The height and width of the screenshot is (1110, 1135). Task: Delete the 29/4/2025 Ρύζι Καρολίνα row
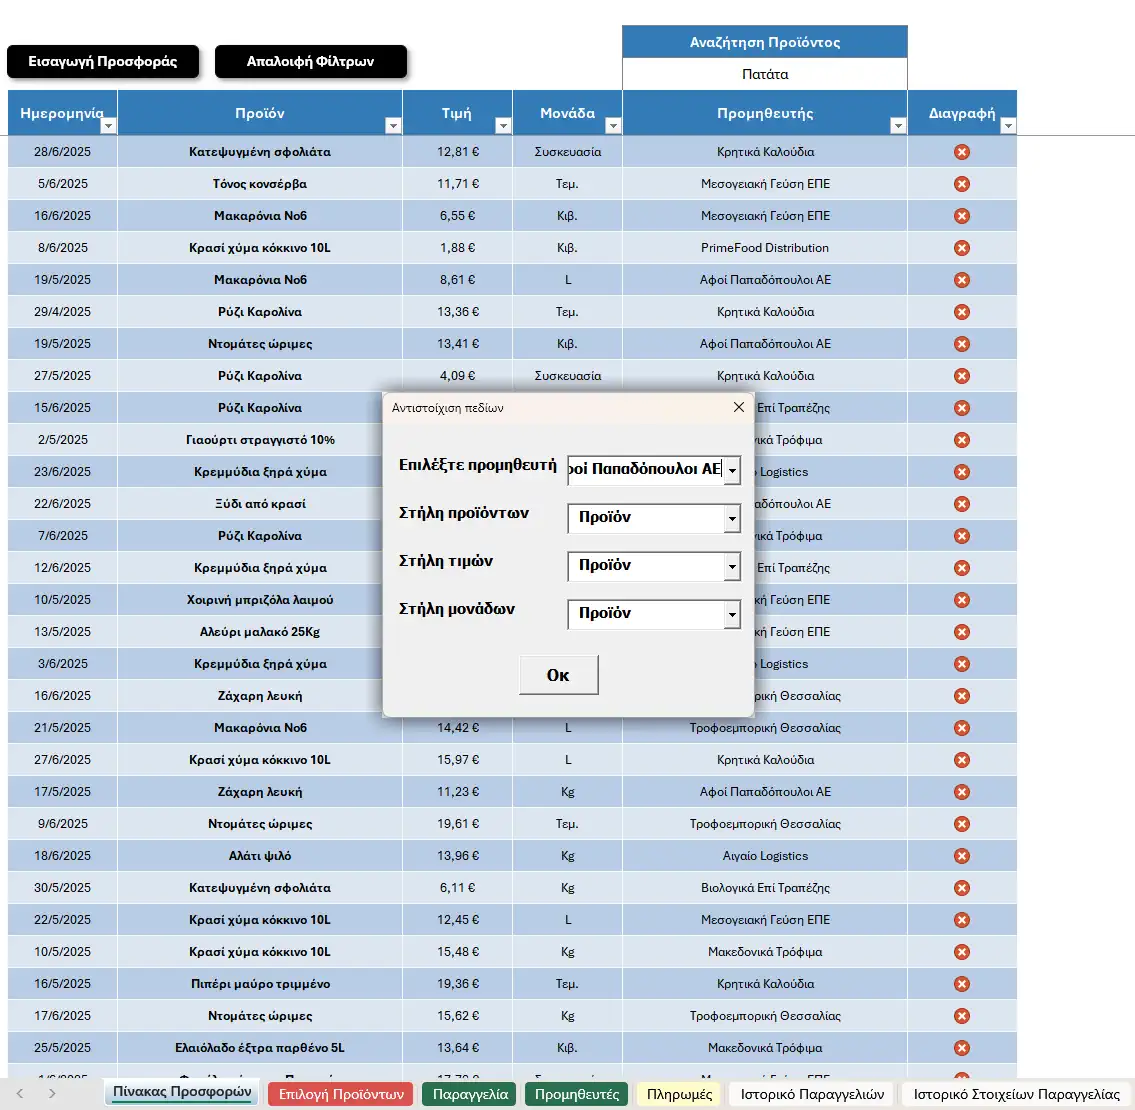click(x=961, y=312)
